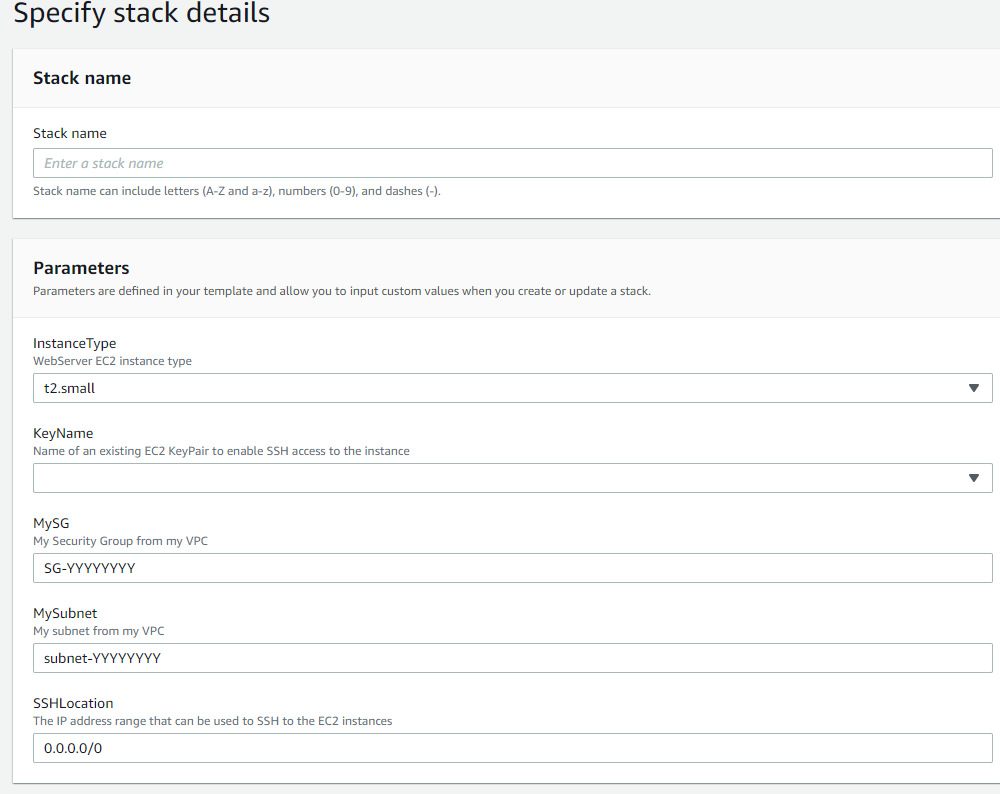The width and height of the screenshot is (1000, 794).
Task: Click the MySG field containing SG-YYYYYYYY
Action: [513, 568]
